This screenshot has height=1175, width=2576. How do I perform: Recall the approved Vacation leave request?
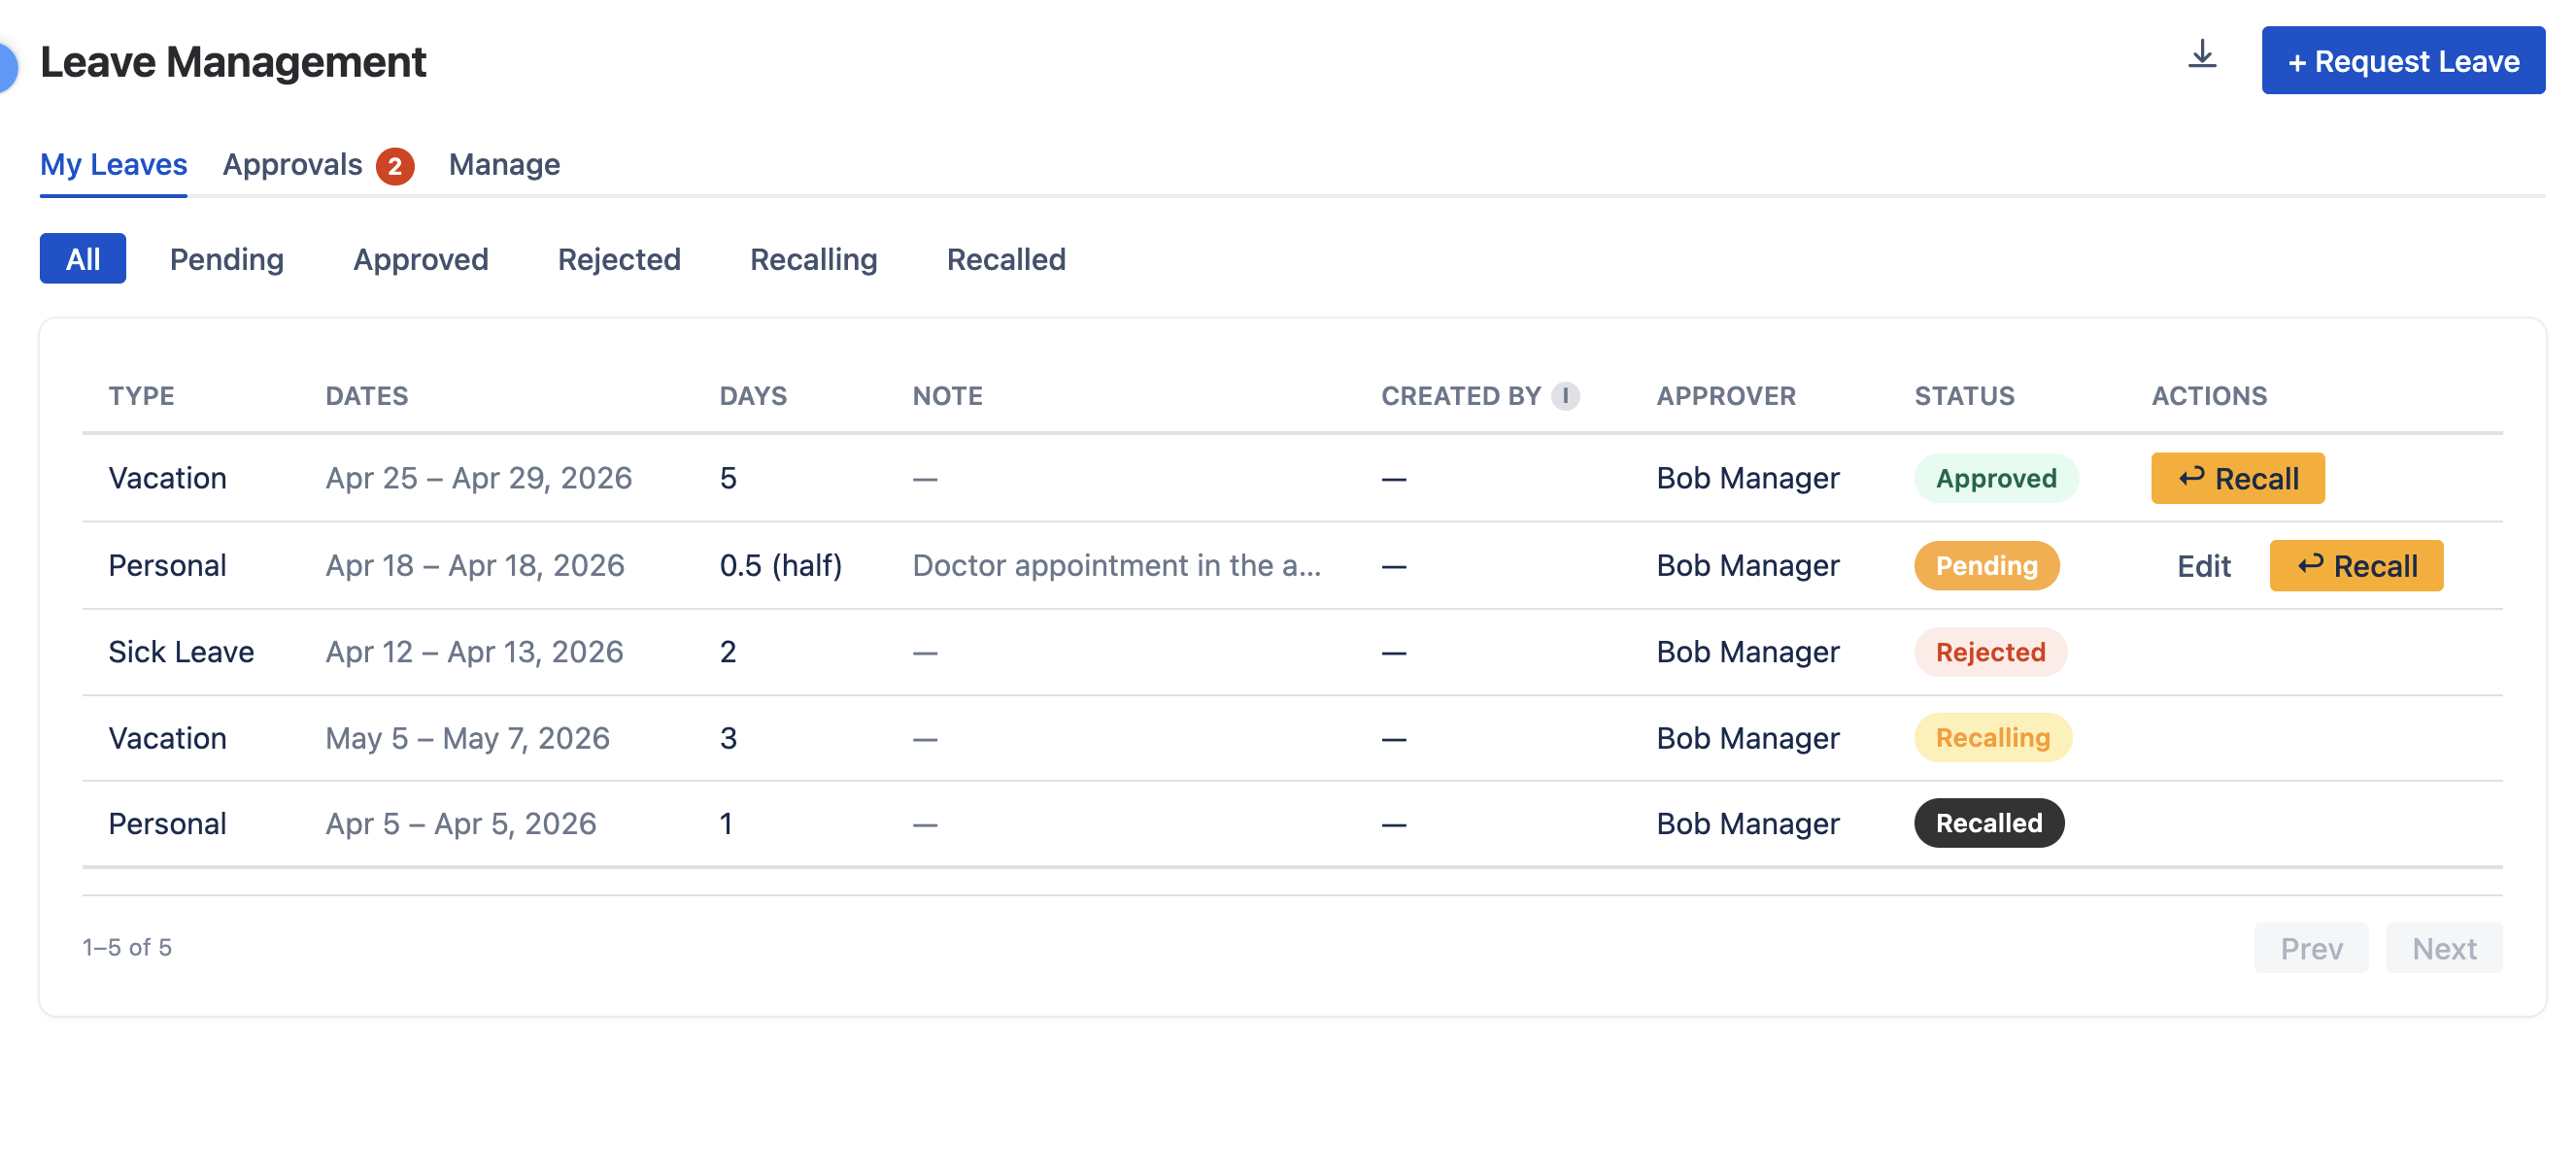coord(2238,478)
